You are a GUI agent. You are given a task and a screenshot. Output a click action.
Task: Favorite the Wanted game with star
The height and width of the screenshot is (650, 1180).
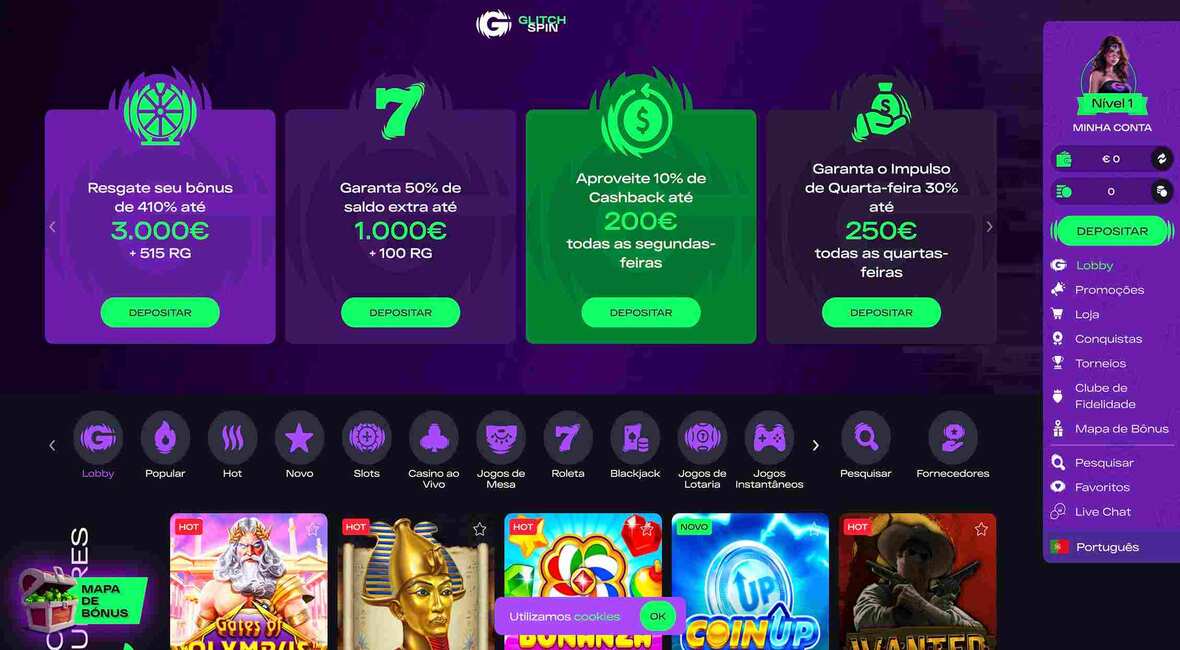tap(981, 529)
